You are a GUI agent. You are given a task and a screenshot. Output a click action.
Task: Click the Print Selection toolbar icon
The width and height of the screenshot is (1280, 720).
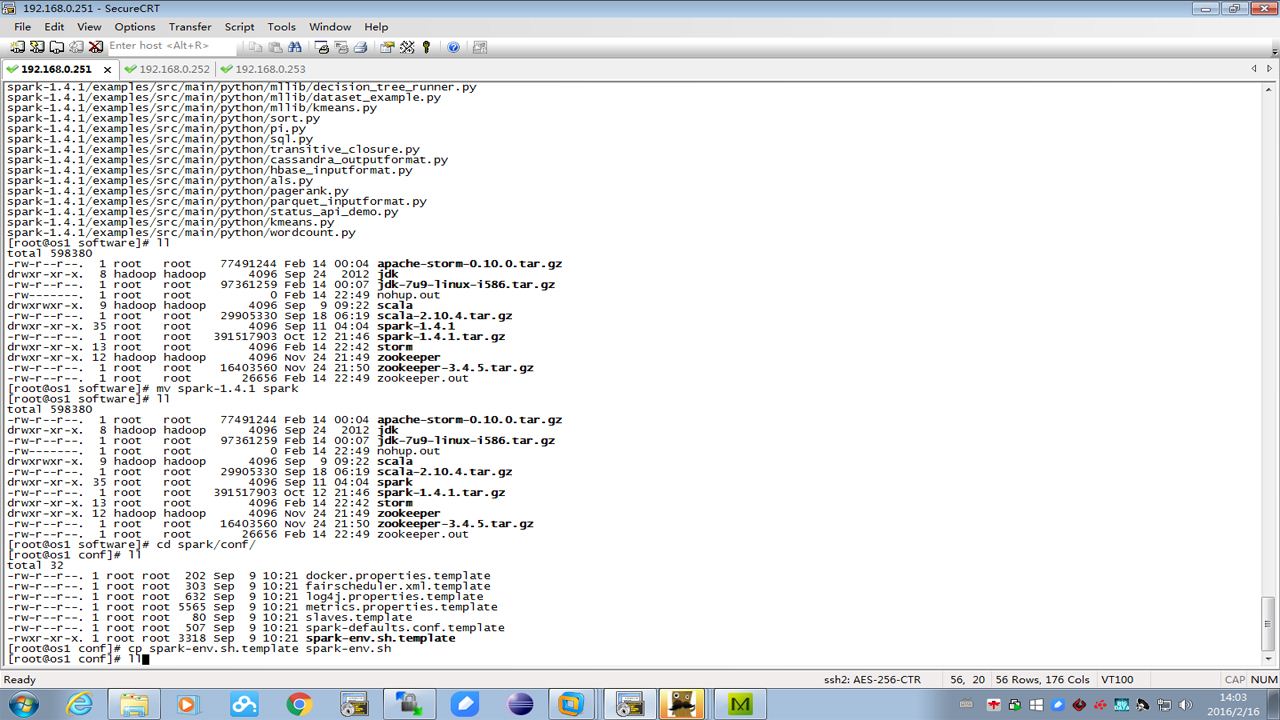pyautogui.click(x=341, y=47)
